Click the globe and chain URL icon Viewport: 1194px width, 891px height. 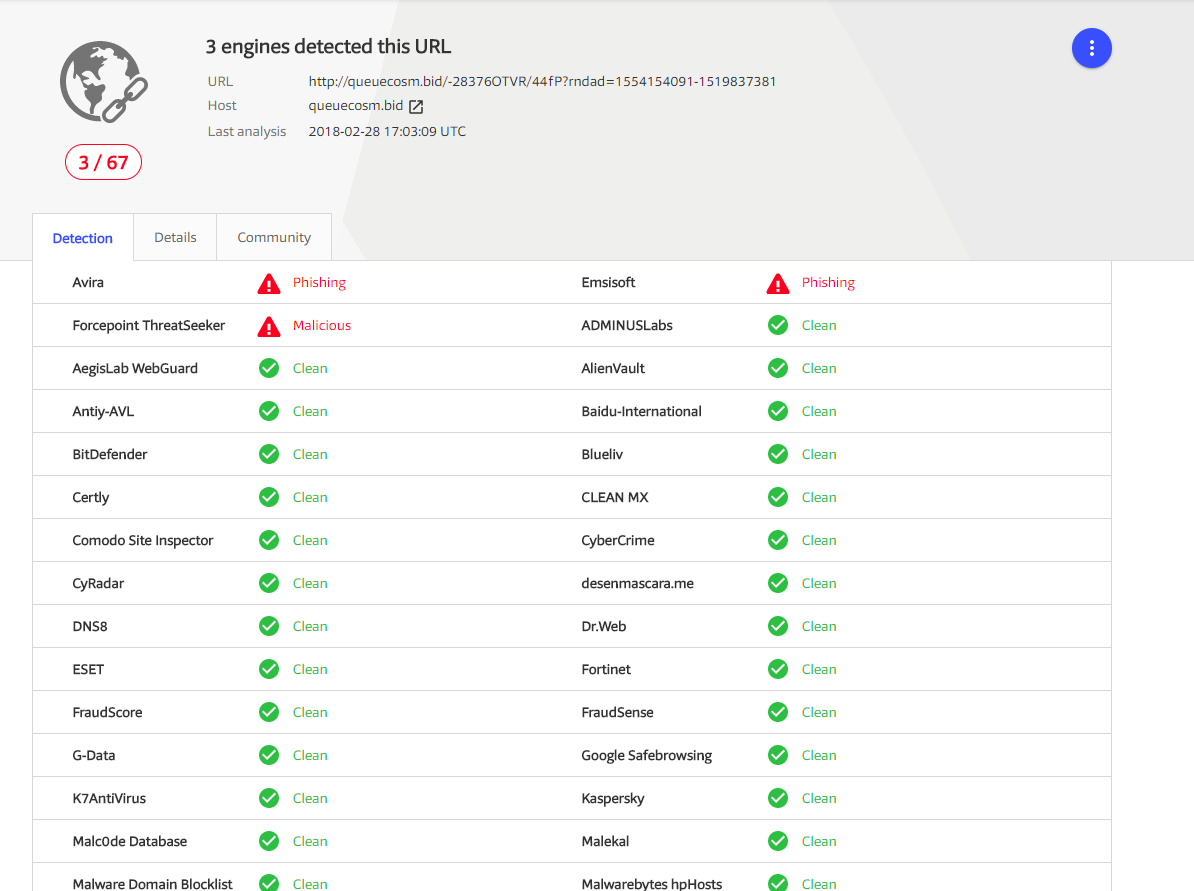click(x=103, y=81)
